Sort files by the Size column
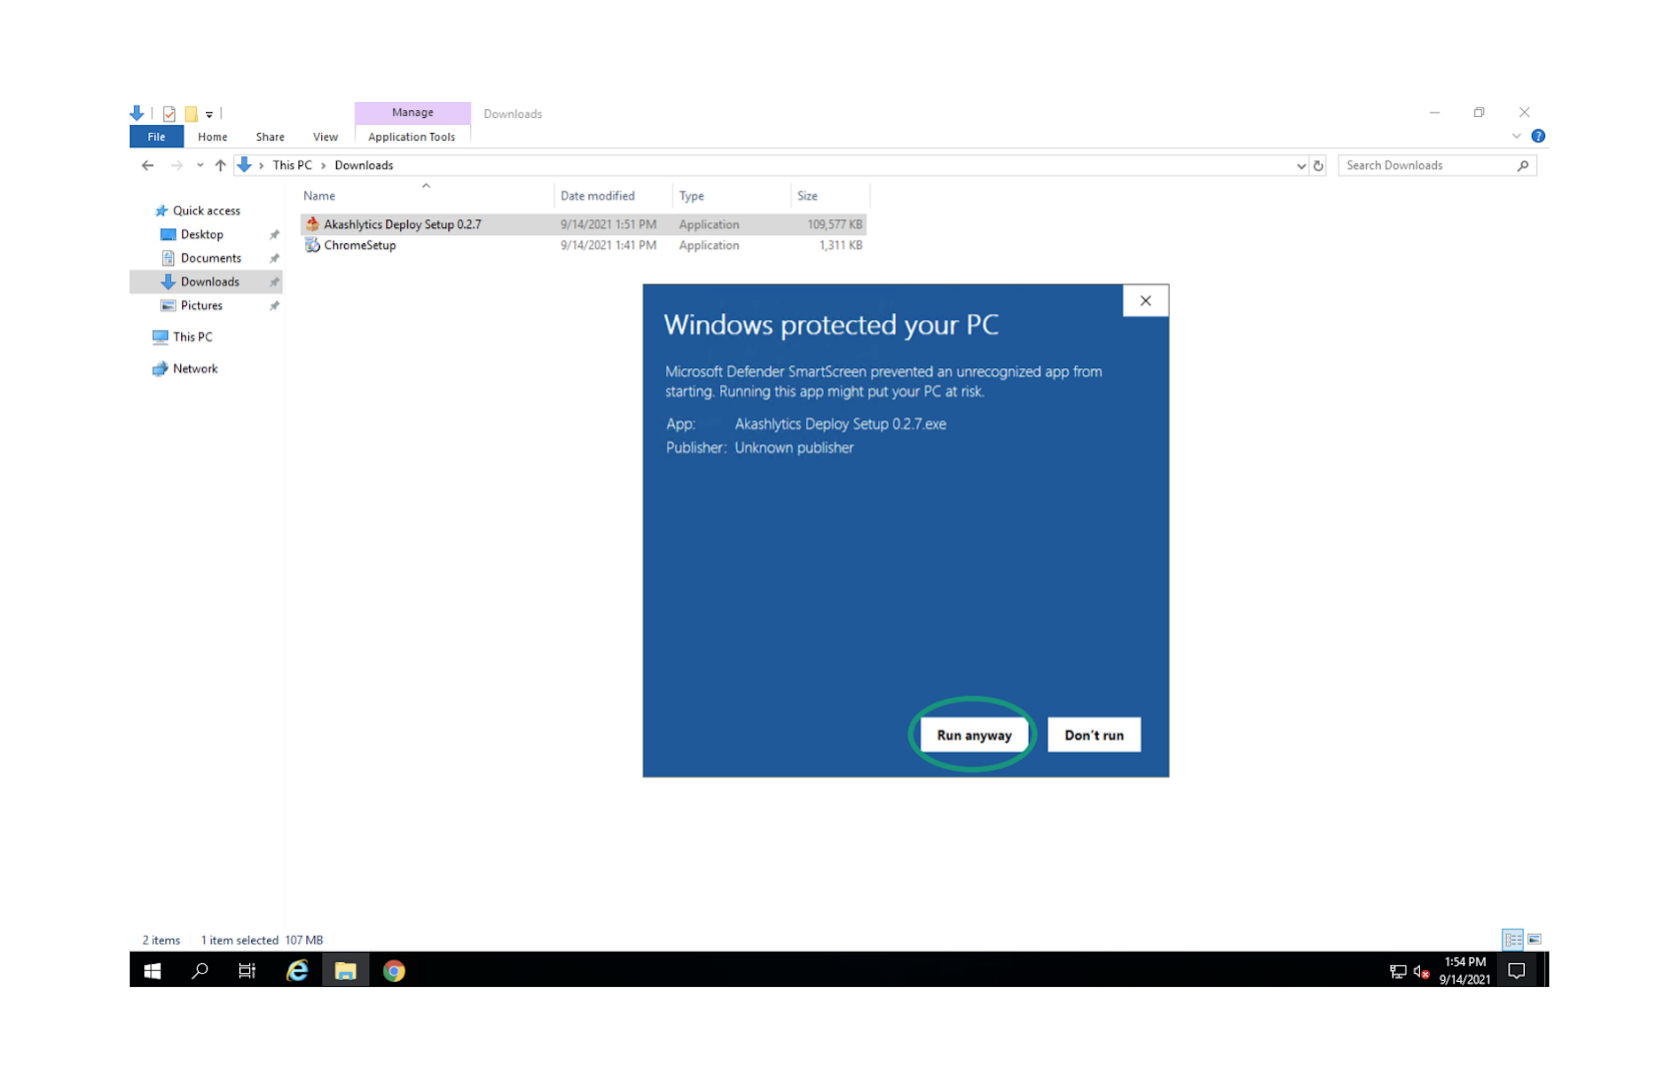Viewport: 1680px width, 1091px height. point(830,196)
